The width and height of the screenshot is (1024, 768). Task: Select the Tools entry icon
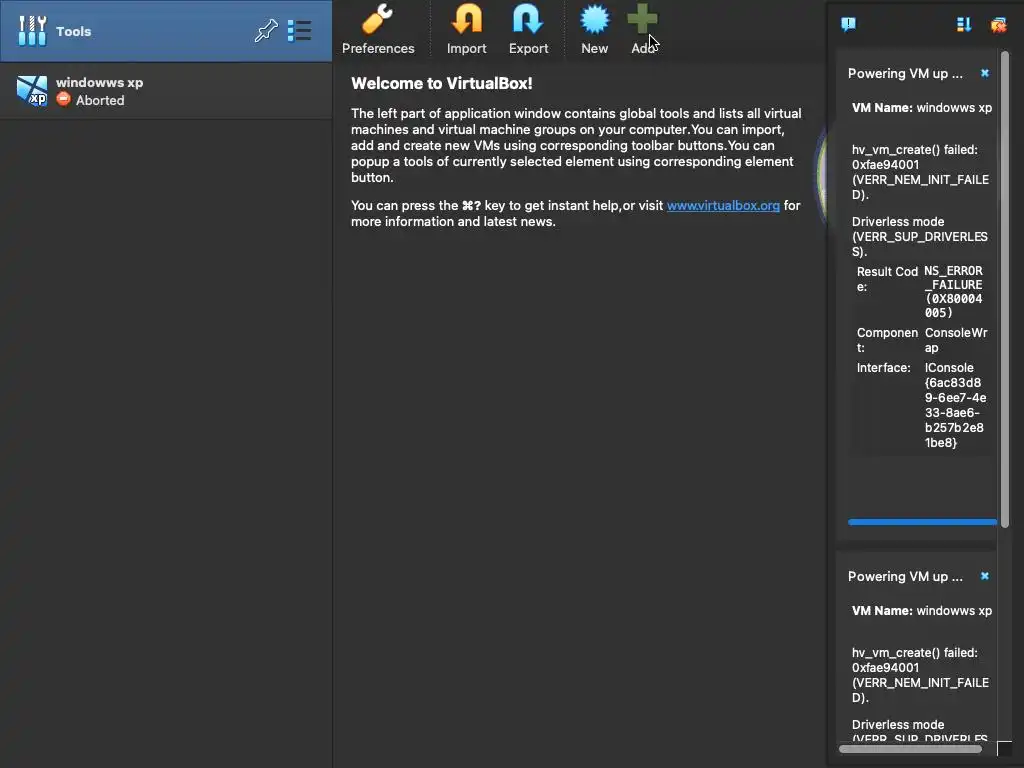pyautogui.click(x=32, y=31)
